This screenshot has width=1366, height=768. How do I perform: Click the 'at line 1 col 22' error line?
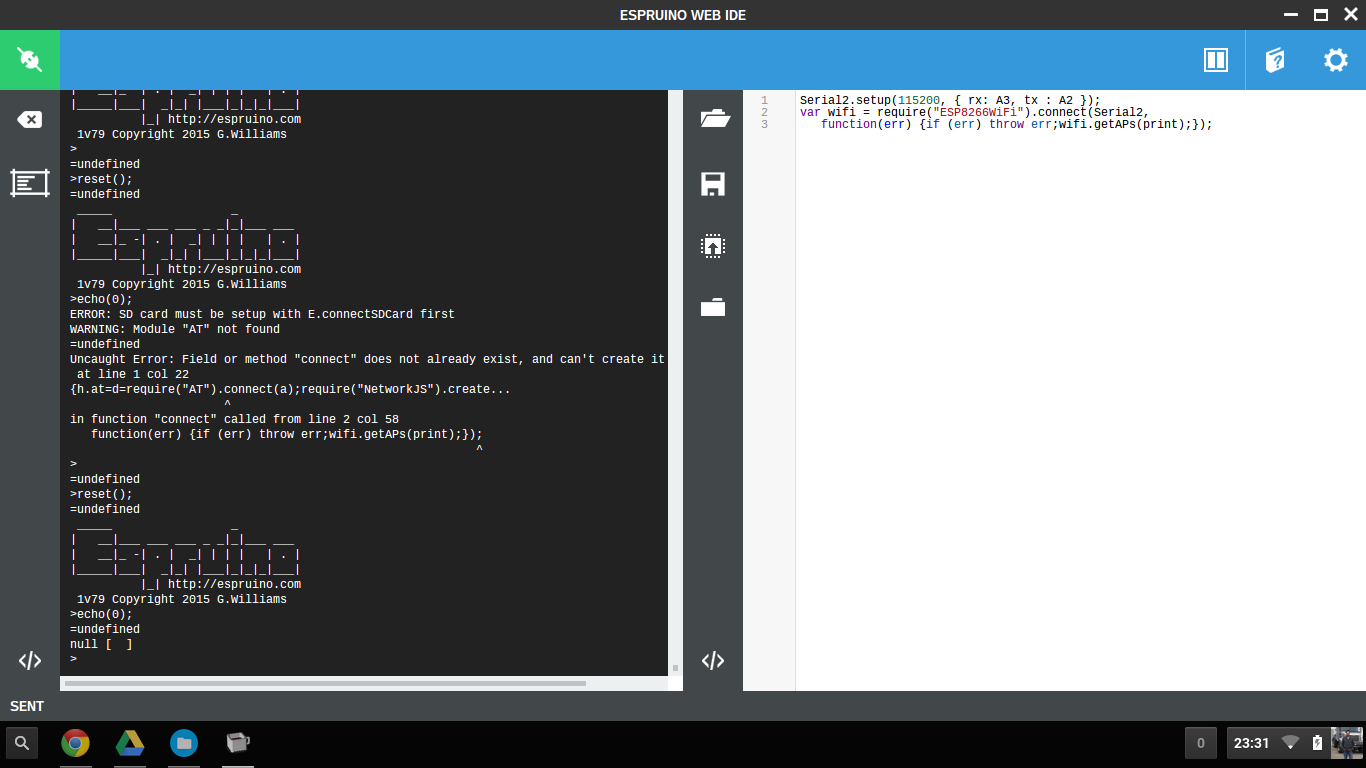133,374
